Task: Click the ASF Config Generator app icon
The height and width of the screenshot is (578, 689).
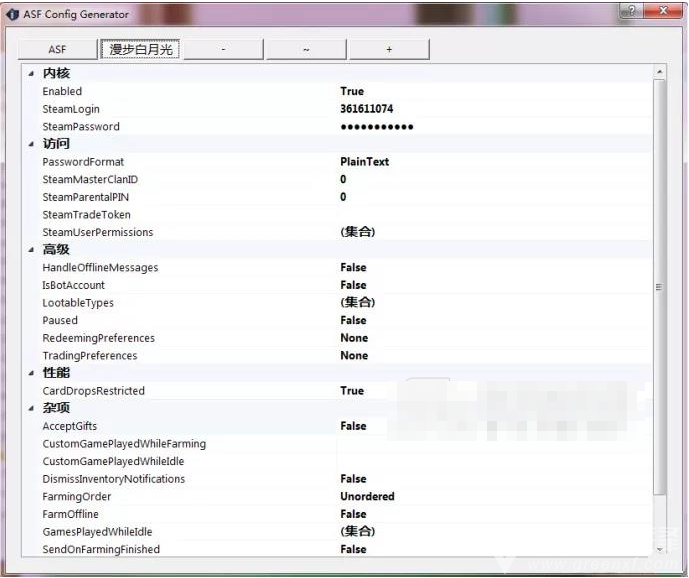Action: (12, 14)
